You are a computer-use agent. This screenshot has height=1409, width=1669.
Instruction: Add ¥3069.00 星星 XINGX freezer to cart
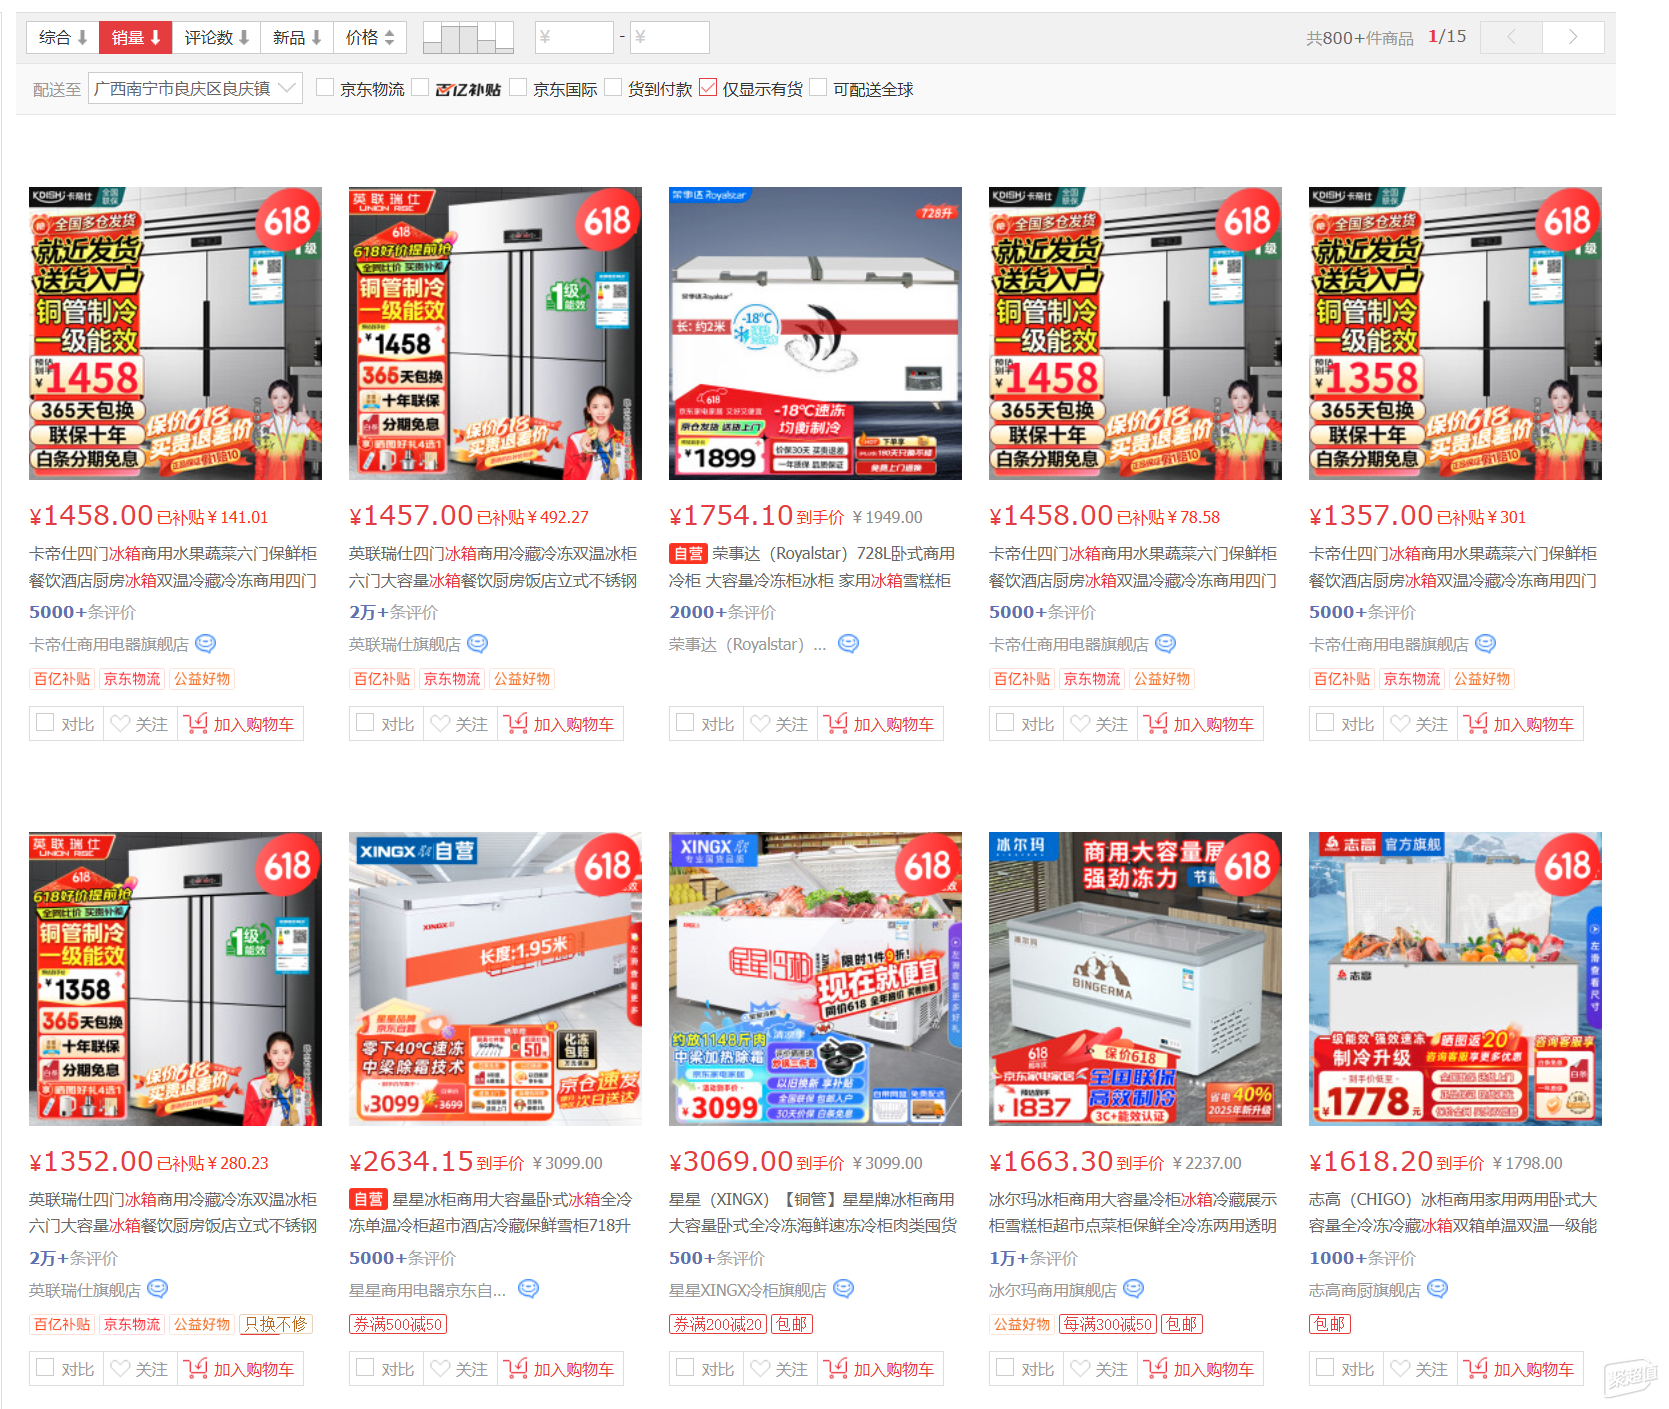click(x=880, y=1369)
